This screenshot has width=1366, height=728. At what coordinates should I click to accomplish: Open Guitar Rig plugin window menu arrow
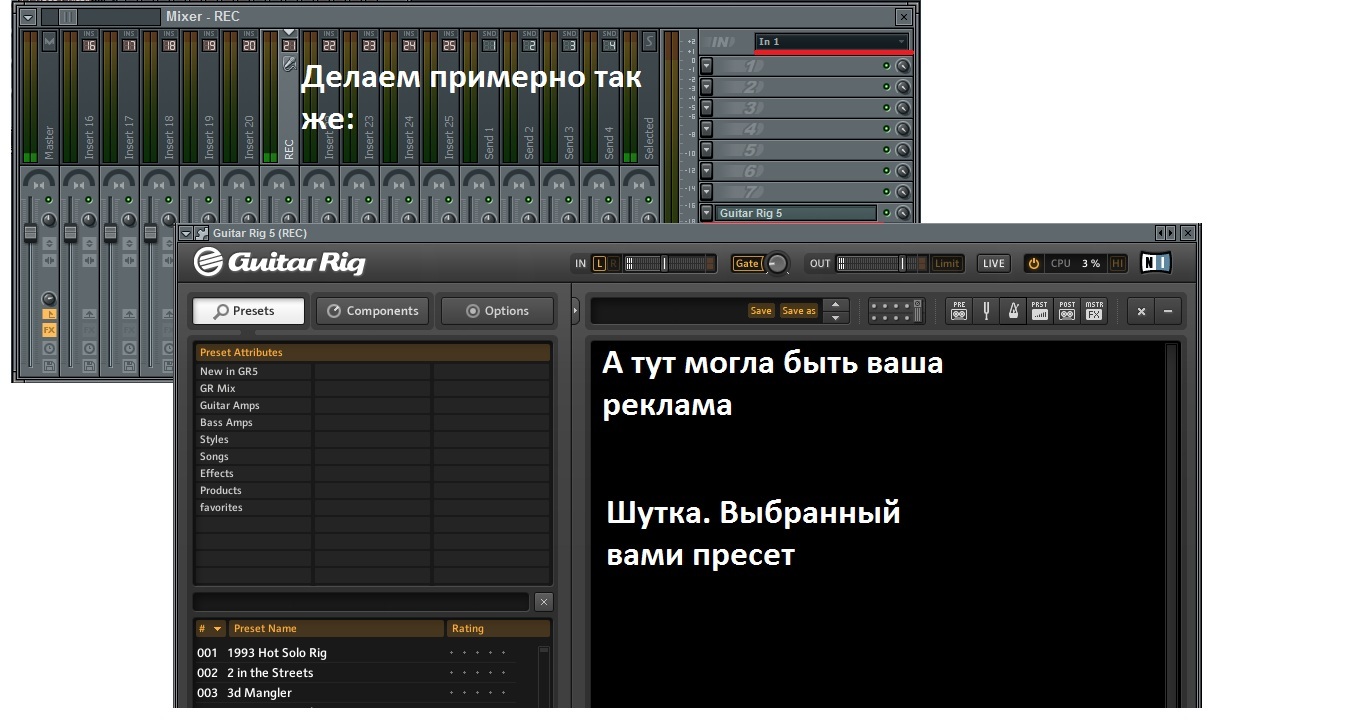click(186, 233)
